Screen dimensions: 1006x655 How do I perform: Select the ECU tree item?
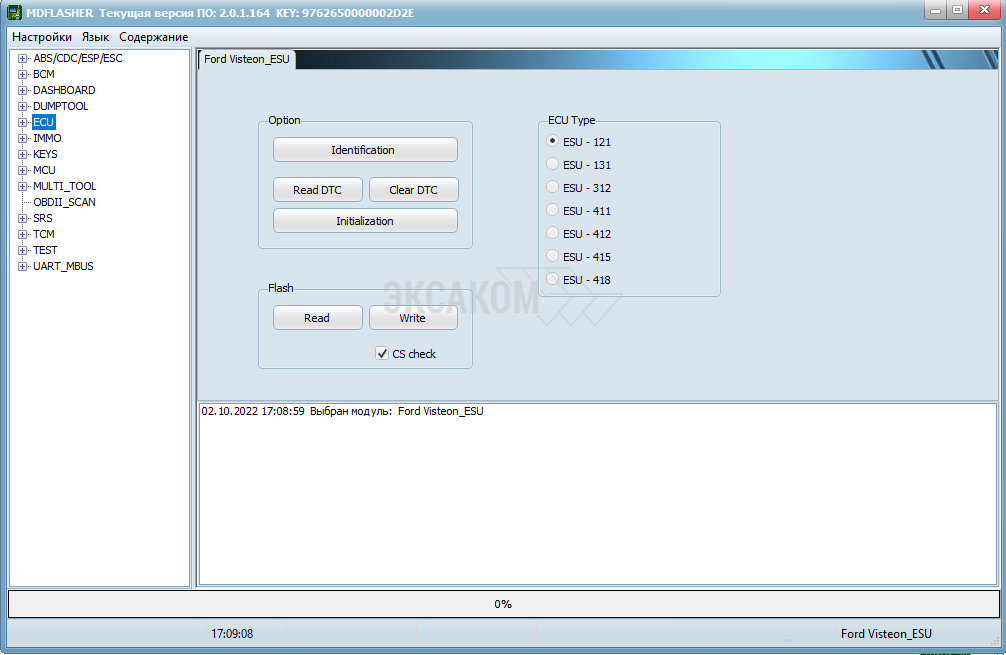tap(43, 122)
